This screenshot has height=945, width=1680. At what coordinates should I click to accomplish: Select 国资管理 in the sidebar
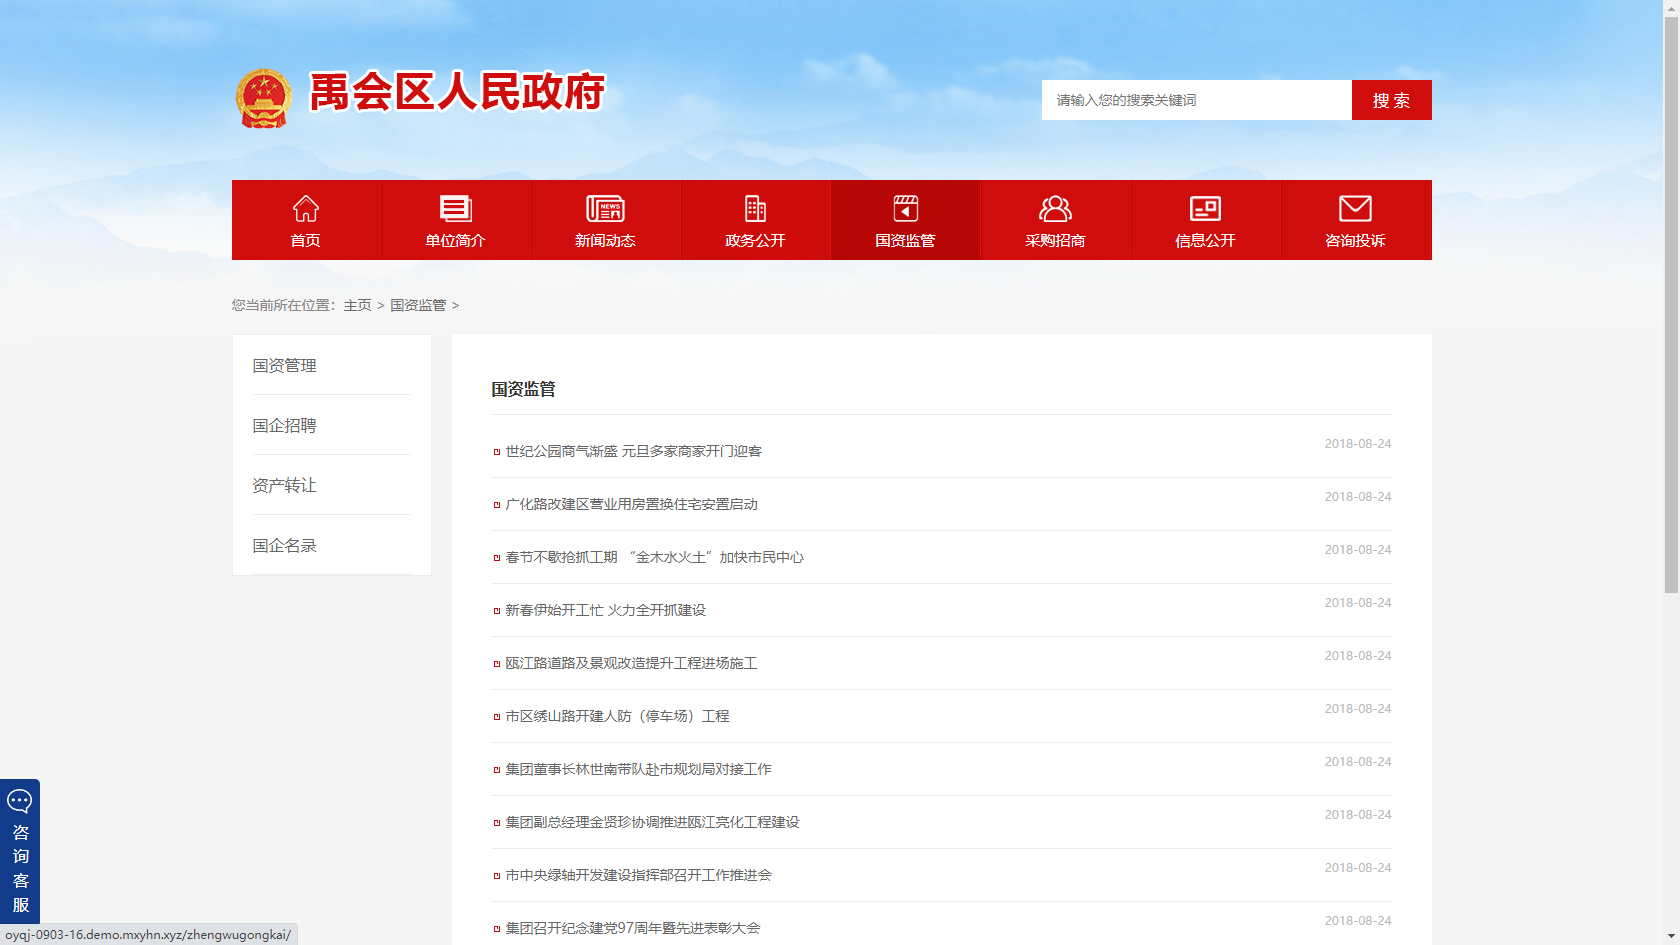tap(285, 366)
